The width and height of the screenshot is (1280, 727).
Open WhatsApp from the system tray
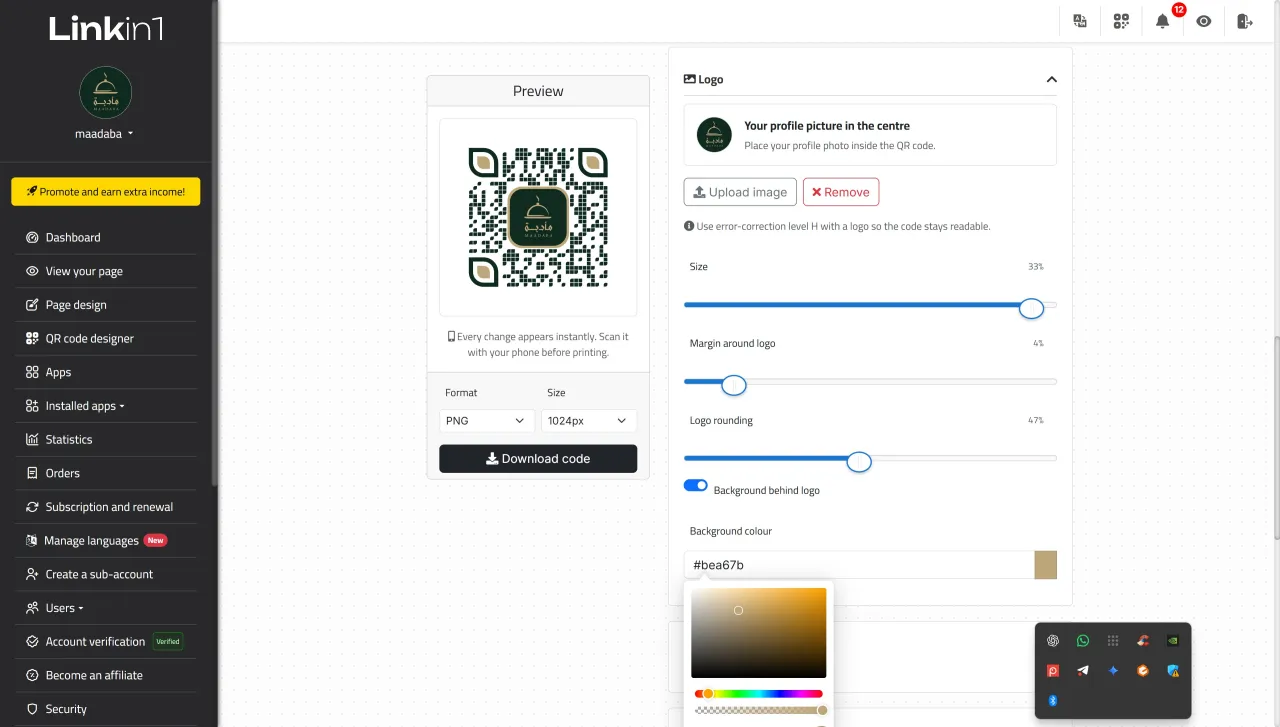coord(1083,641)
